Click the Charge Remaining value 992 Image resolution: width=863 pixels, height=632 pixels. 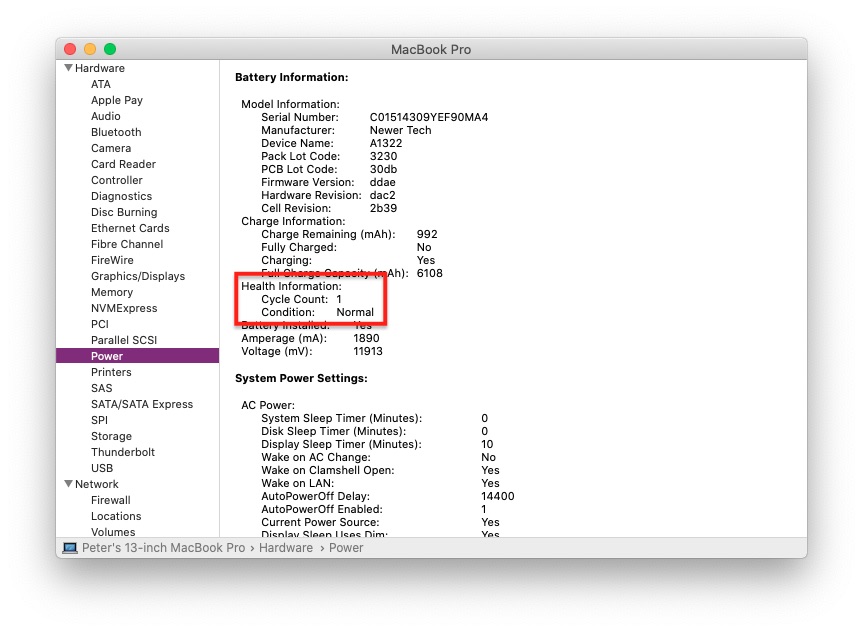[427, 234]
